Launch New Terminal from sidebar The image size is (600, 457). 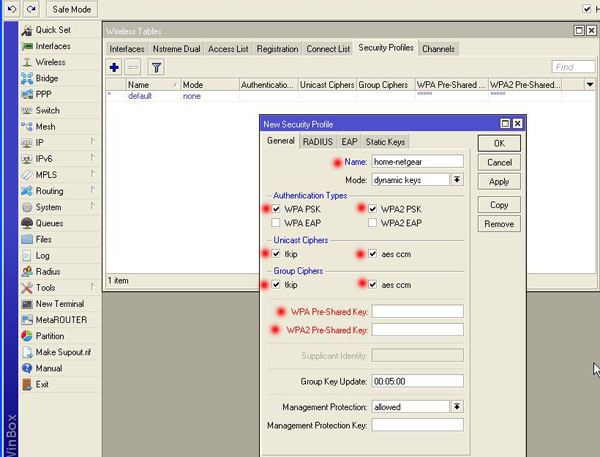pos(60,304)
